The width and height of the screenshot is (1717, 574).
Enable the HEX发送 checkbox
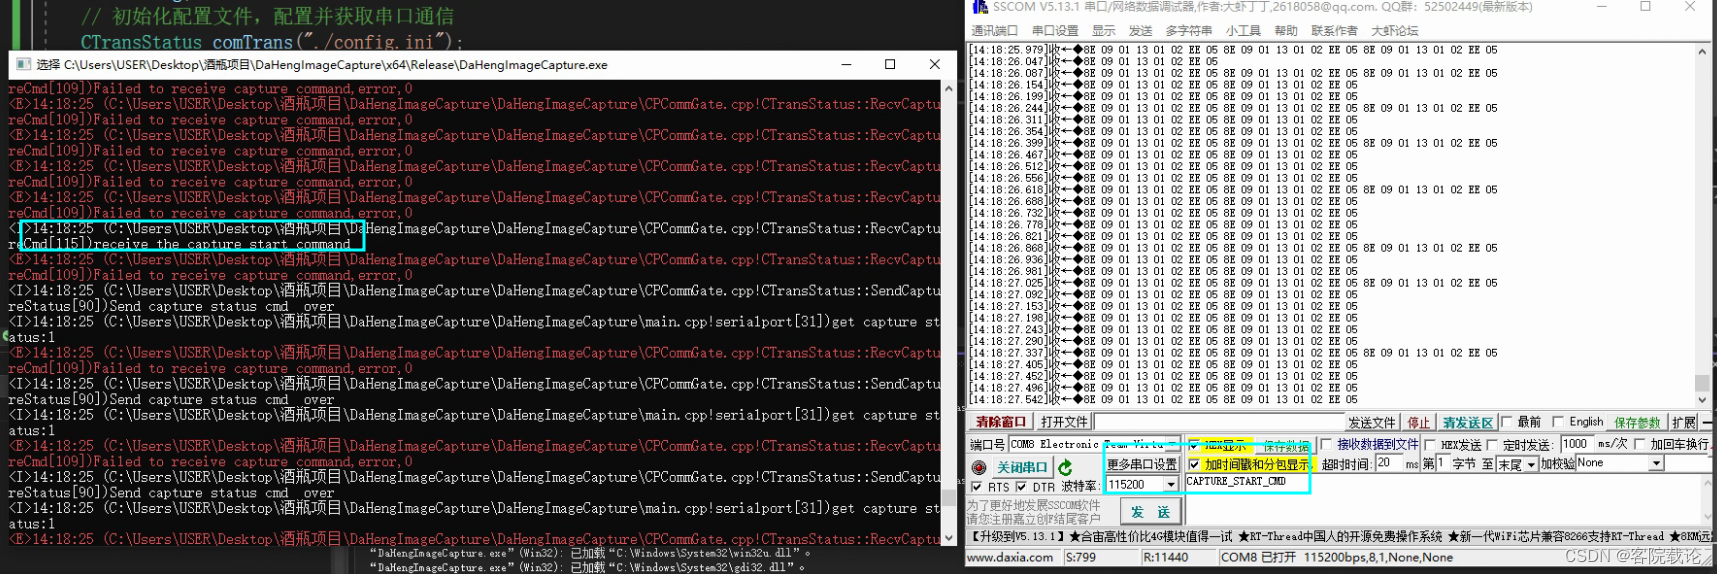click(x=1430, y=445)
